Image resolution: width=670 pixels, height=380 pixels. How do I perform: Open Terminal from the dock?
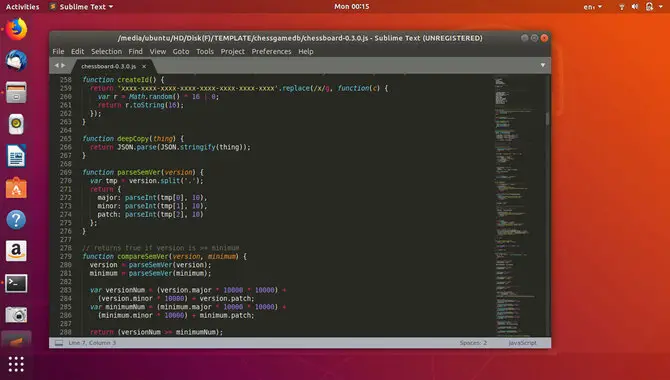point(16,283)
